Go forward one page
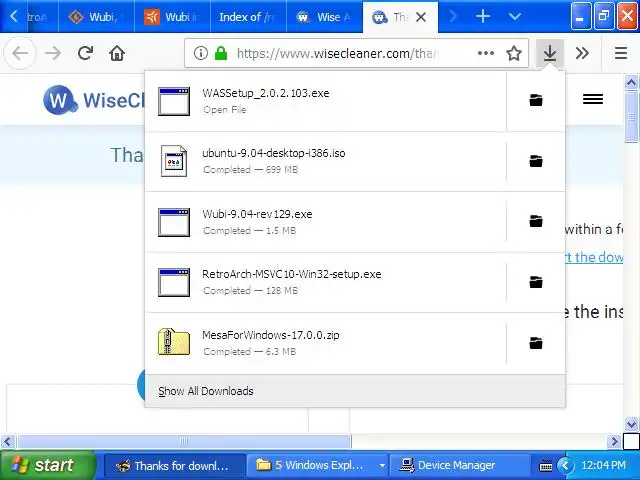640x480 pixels. [53, 53]
